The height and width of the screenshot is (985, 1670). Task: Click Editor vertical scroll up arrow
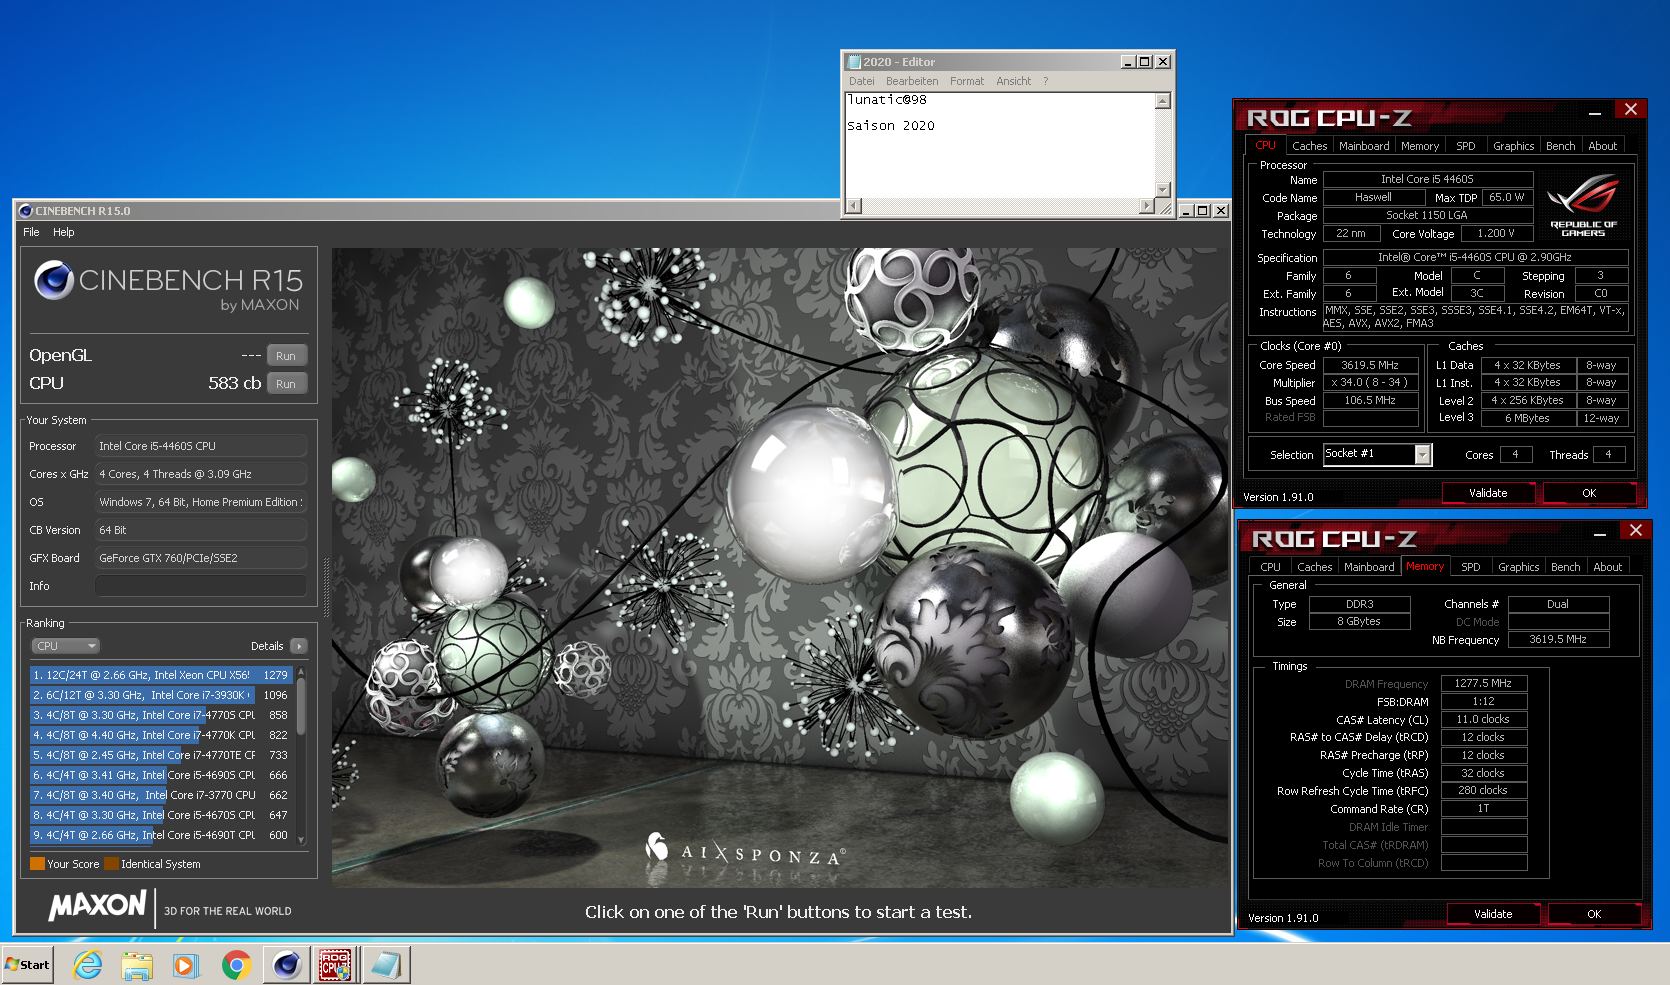pos(1163,101)
